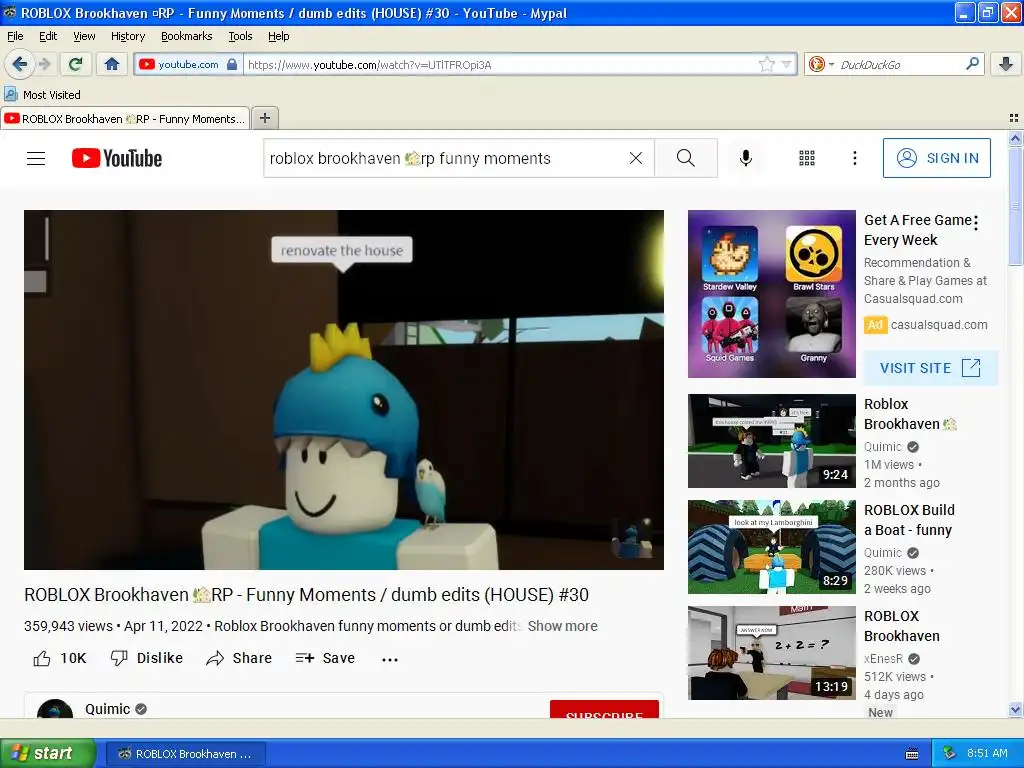The height and width of the screenshot is (768, 1024).
Task: Click the youtube.com site identity label
Action: pyautogui.click(x=188, y=64)
